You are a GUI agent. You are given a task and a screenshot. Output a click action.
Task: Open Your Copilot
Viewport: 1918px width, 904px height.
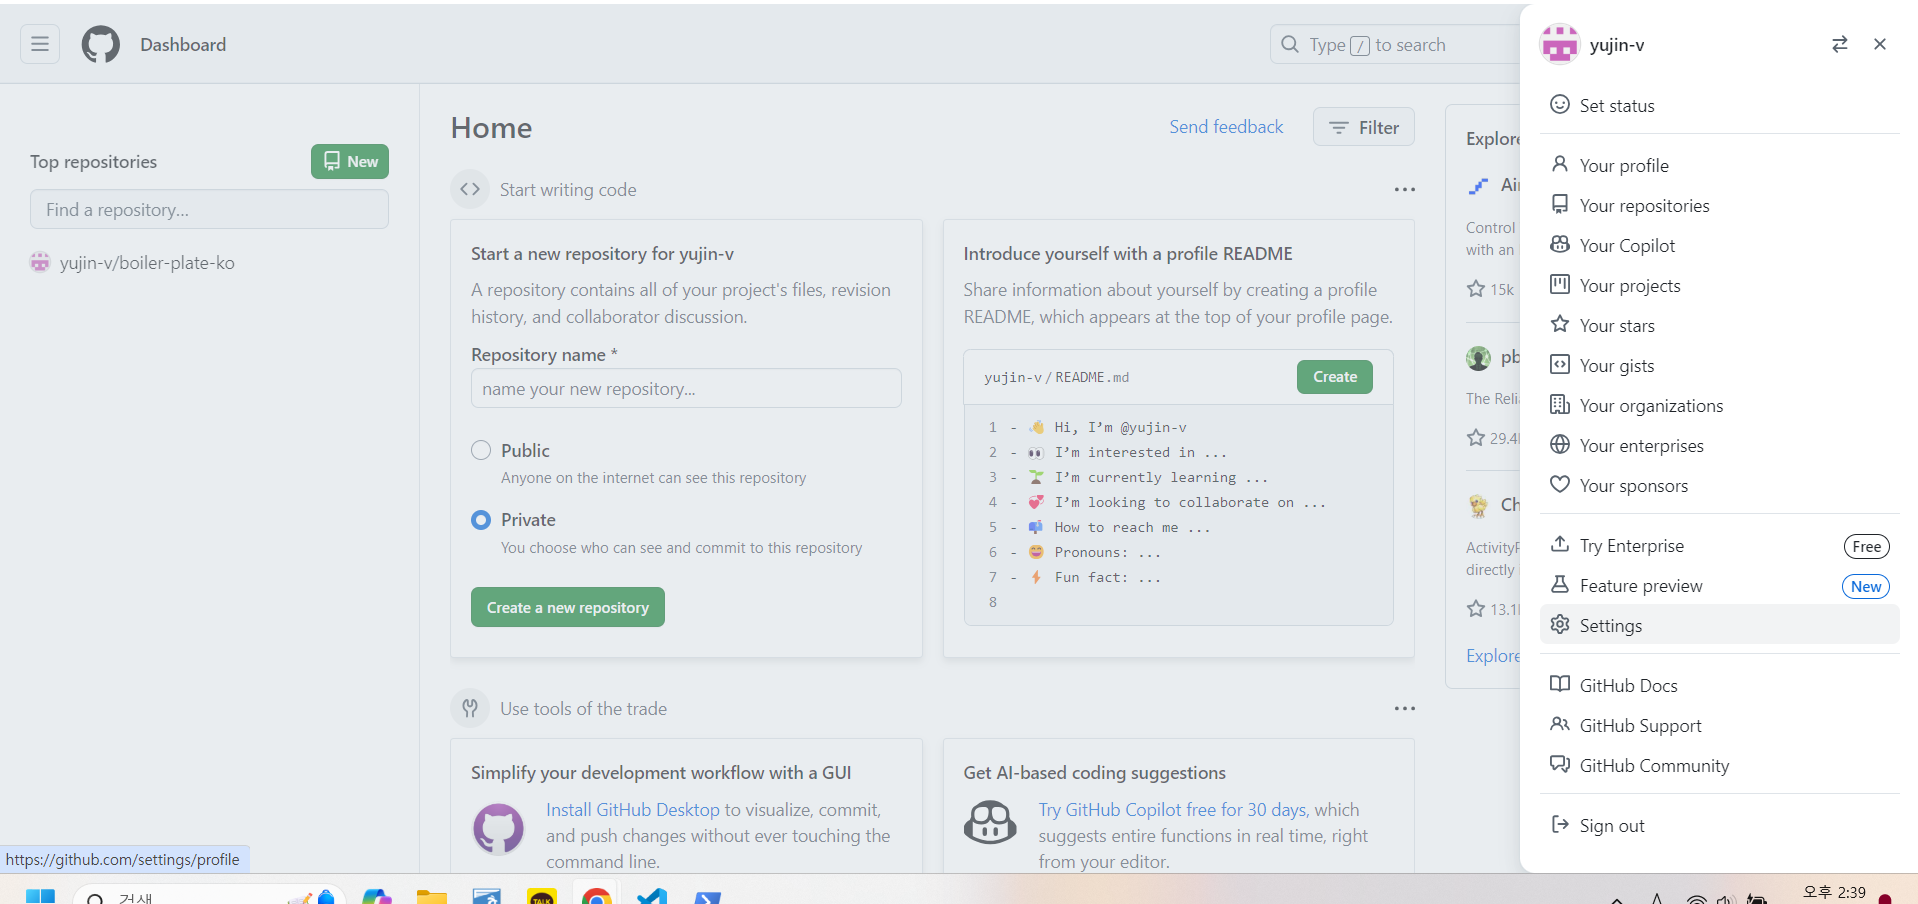pos(1719,245)
